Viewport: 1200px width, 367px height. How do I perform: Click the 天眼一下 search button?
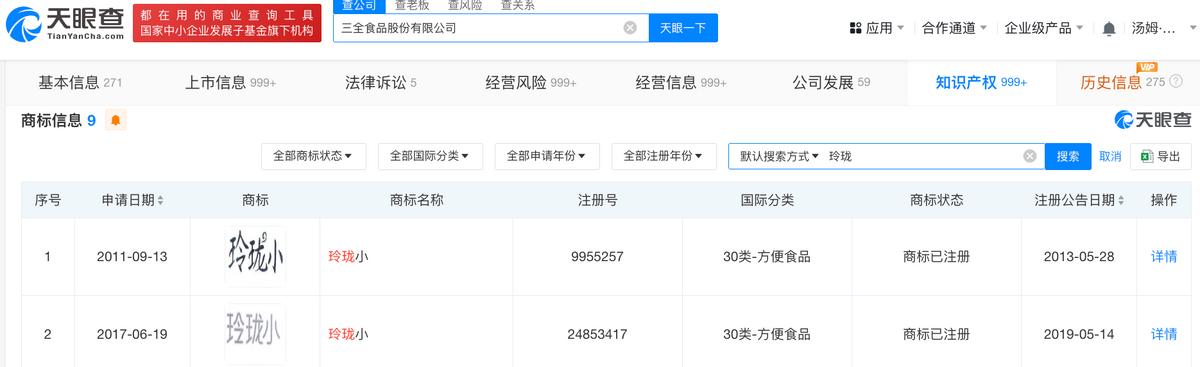point(683,28)
